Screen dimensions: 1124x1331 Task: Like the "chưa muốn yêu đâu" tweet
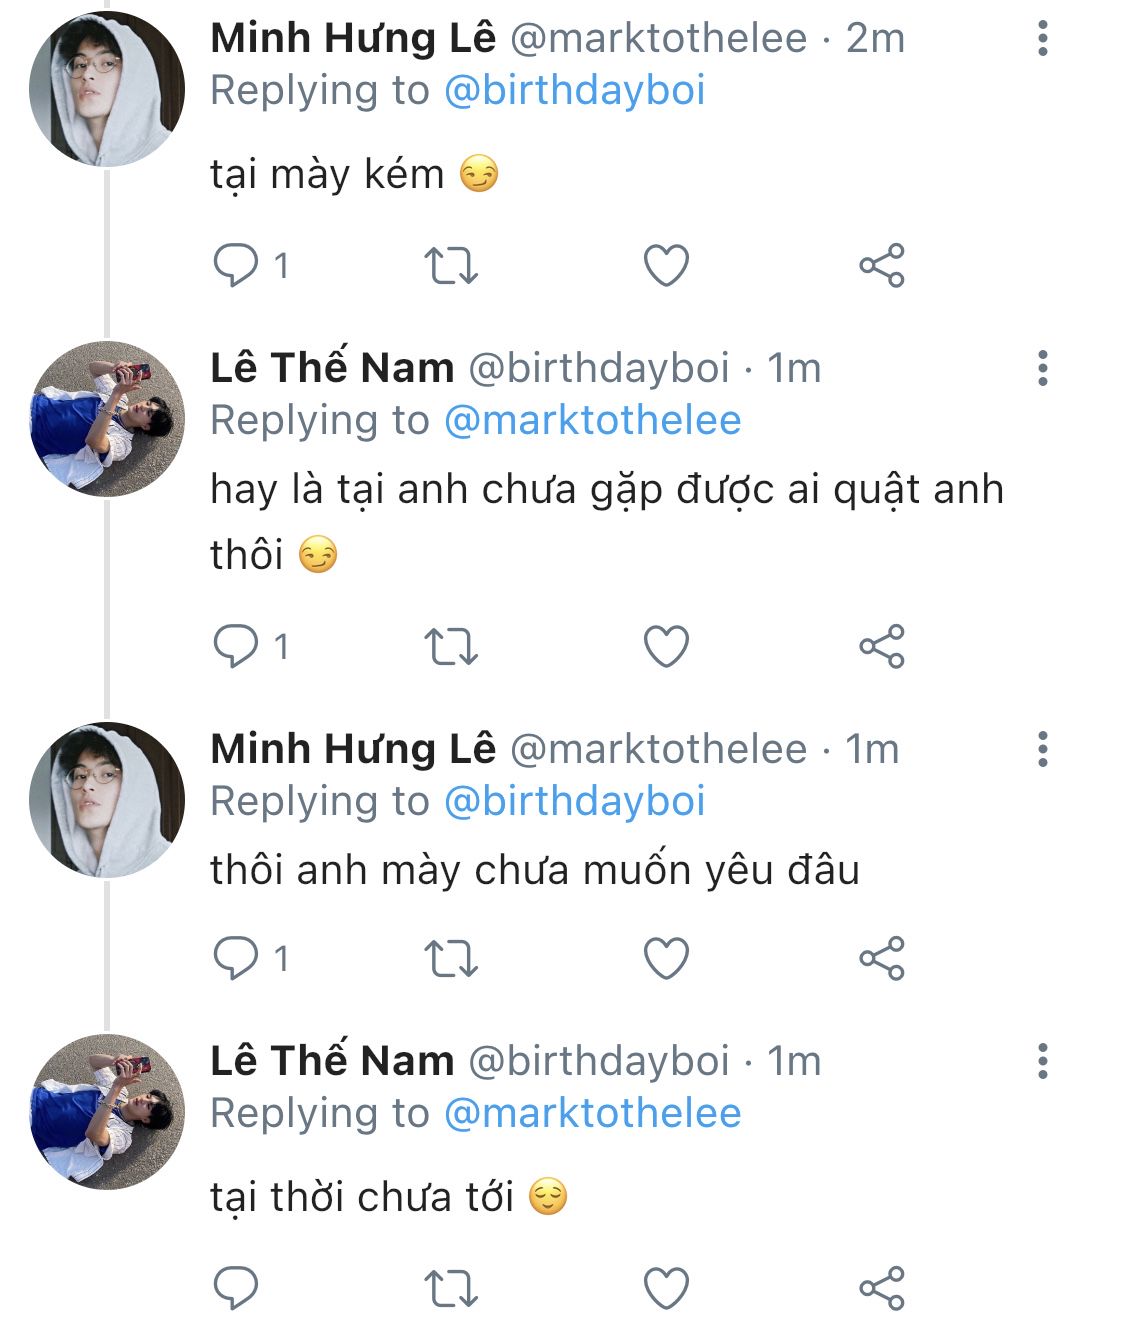(666, 959)
